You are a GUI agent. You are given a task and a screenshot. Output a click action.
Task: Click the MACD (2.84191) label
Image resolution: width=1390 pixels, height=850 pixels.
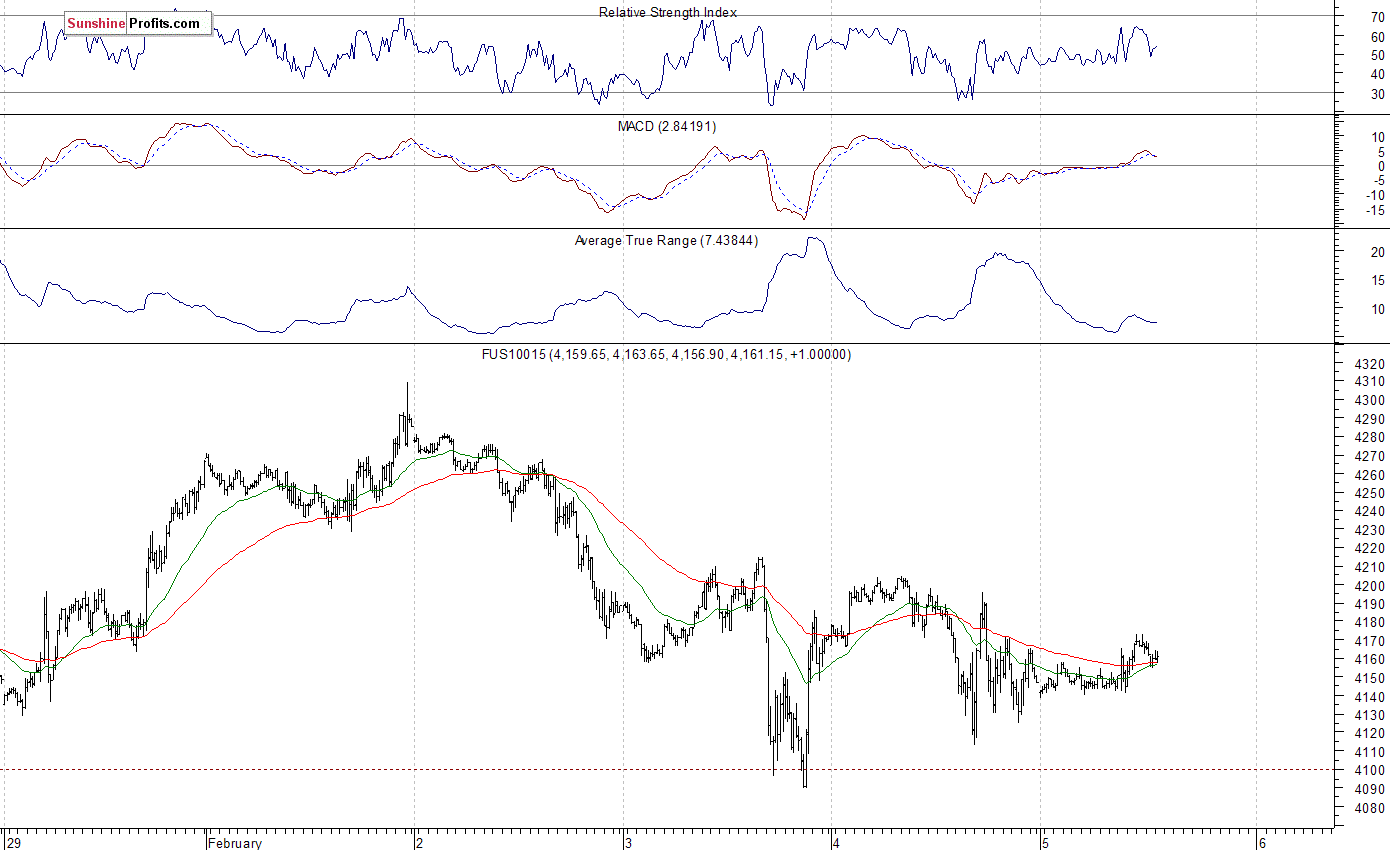pyautogui.click(x=666, y=126)
